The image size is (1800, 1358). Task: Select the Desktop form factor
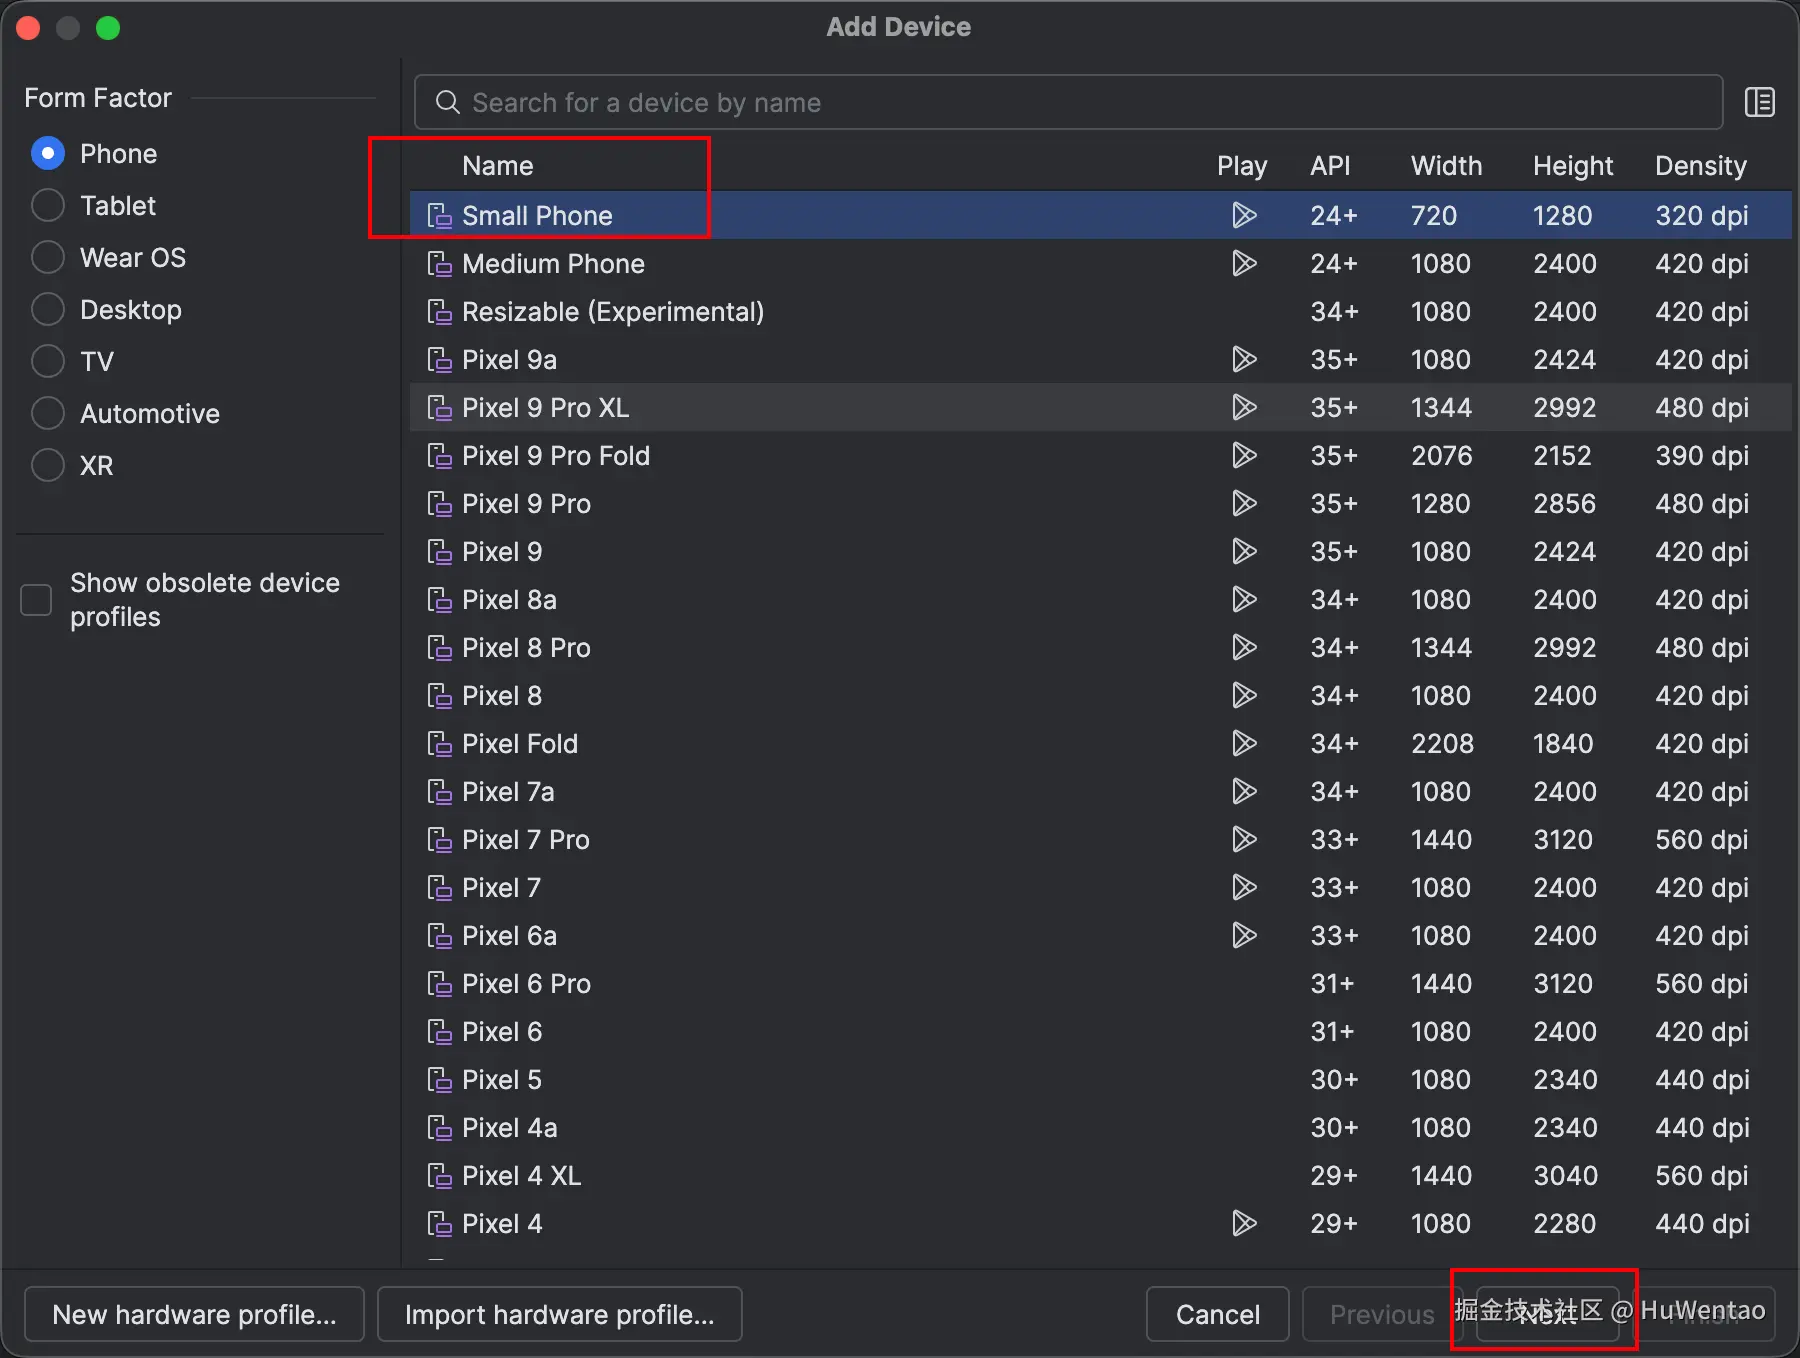coord(48,310)
